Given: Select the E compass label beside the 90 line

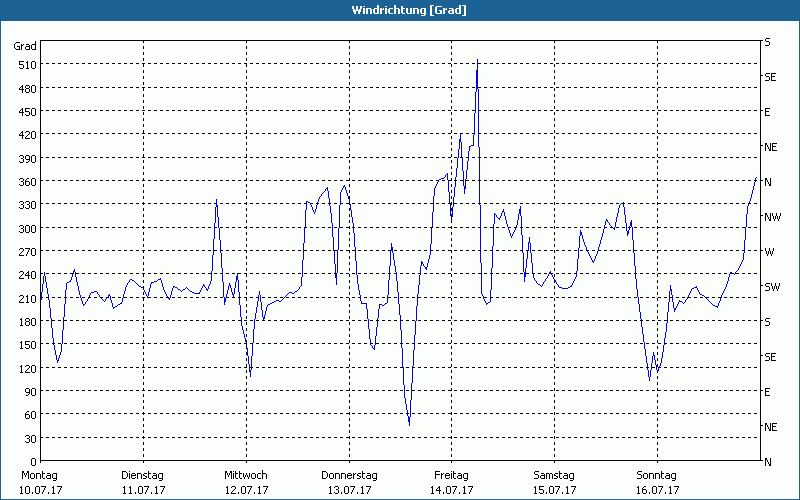Looking at the screenshot, I should pyautogui.click(x=767, y=392).
